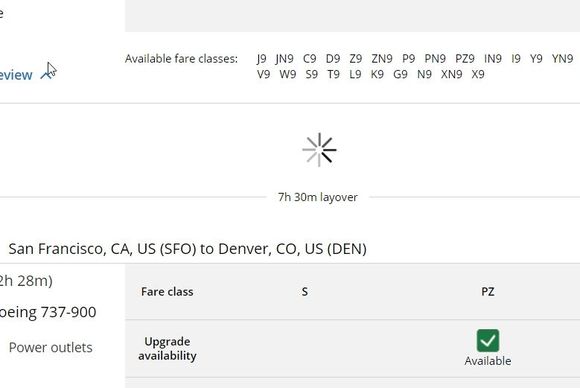The width and height of the screenshot is (580, 388).
Task: Click the PZ fare class column header
Action: [x=488, y=292]
